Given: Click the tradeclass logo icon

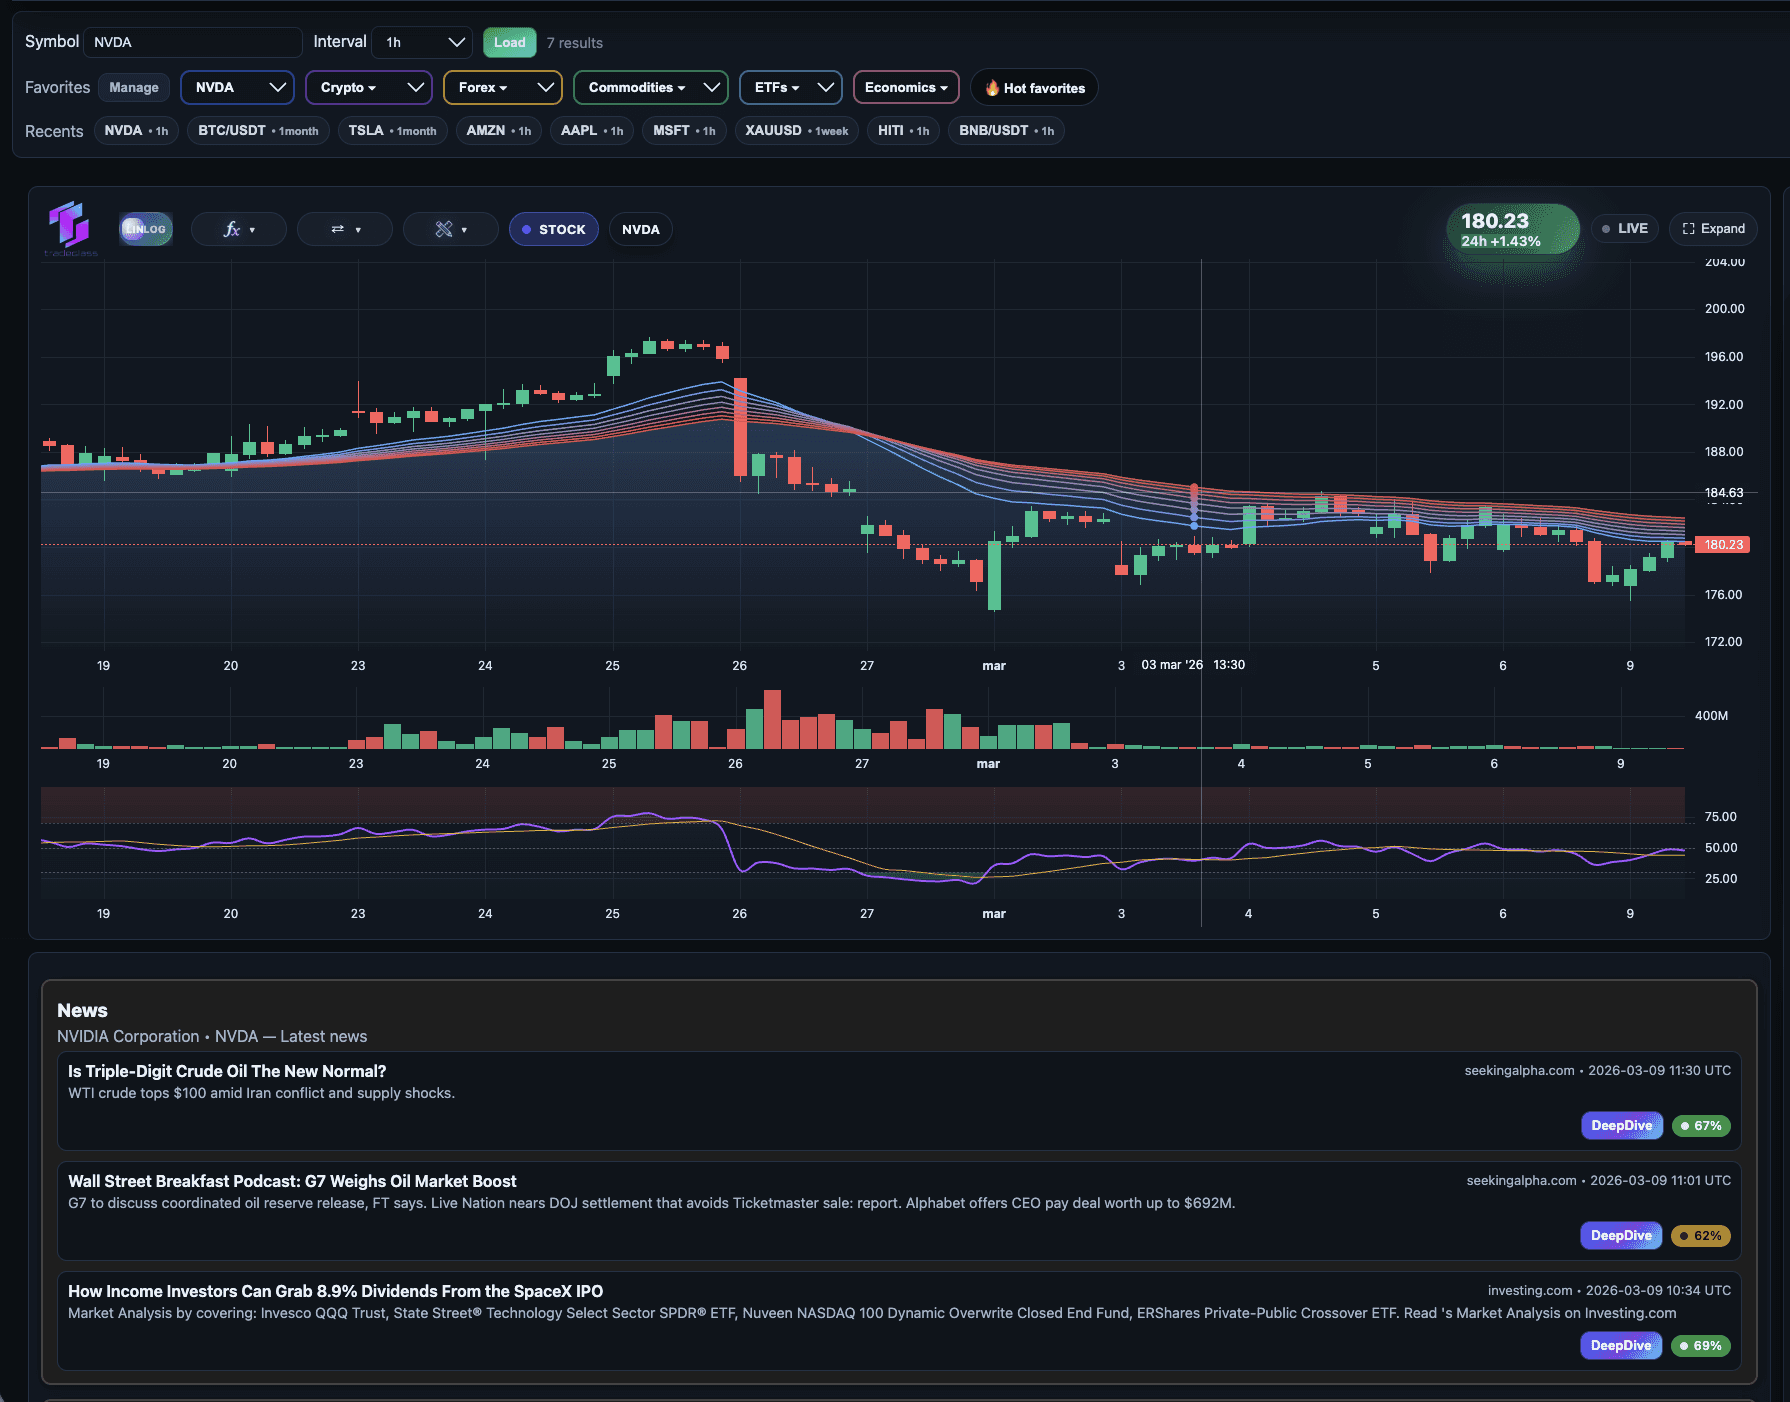Looking at the screenshot, I should (70, 226).
